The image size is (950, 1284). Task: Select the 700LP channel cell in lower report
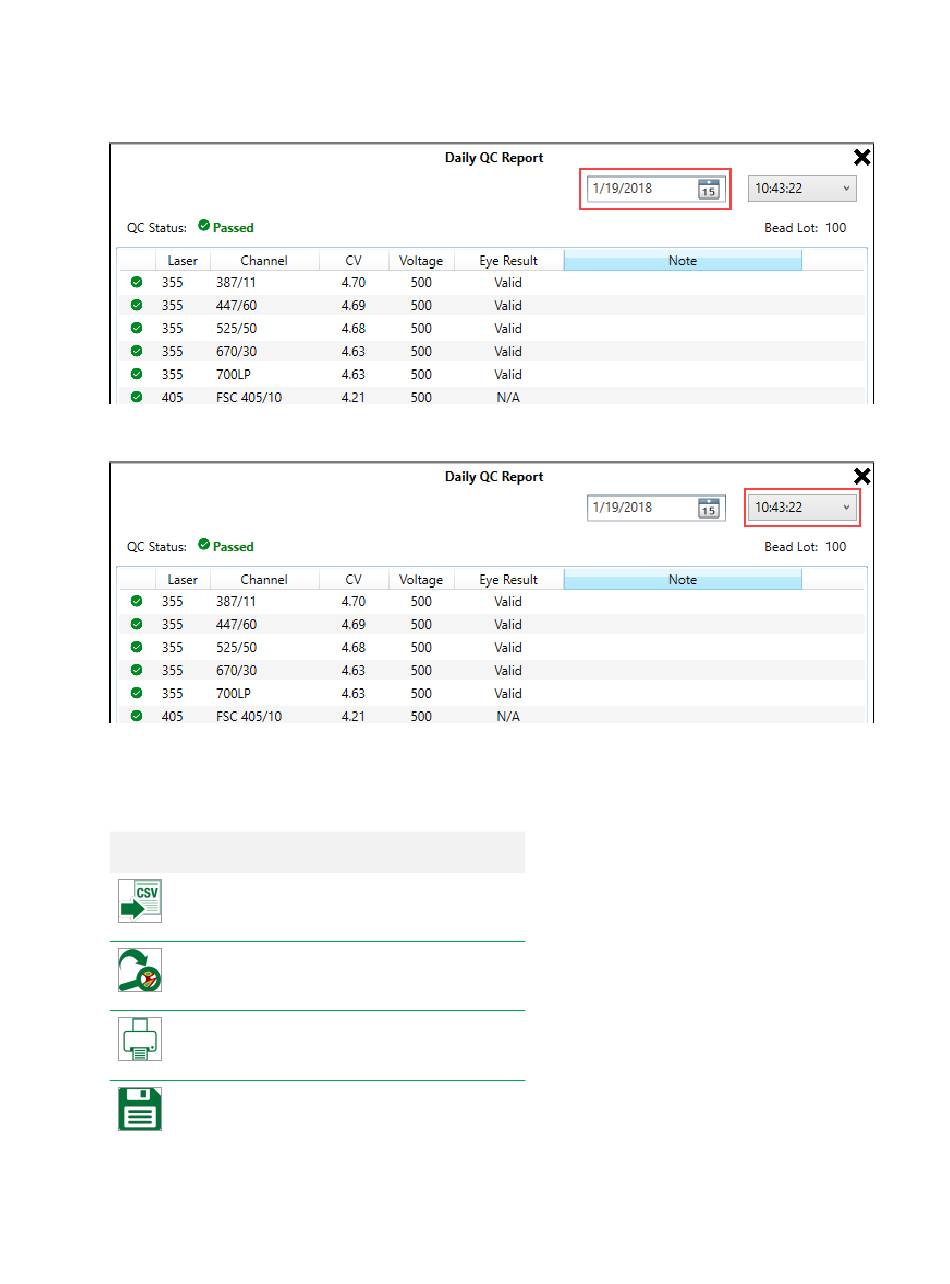(235, 693)
